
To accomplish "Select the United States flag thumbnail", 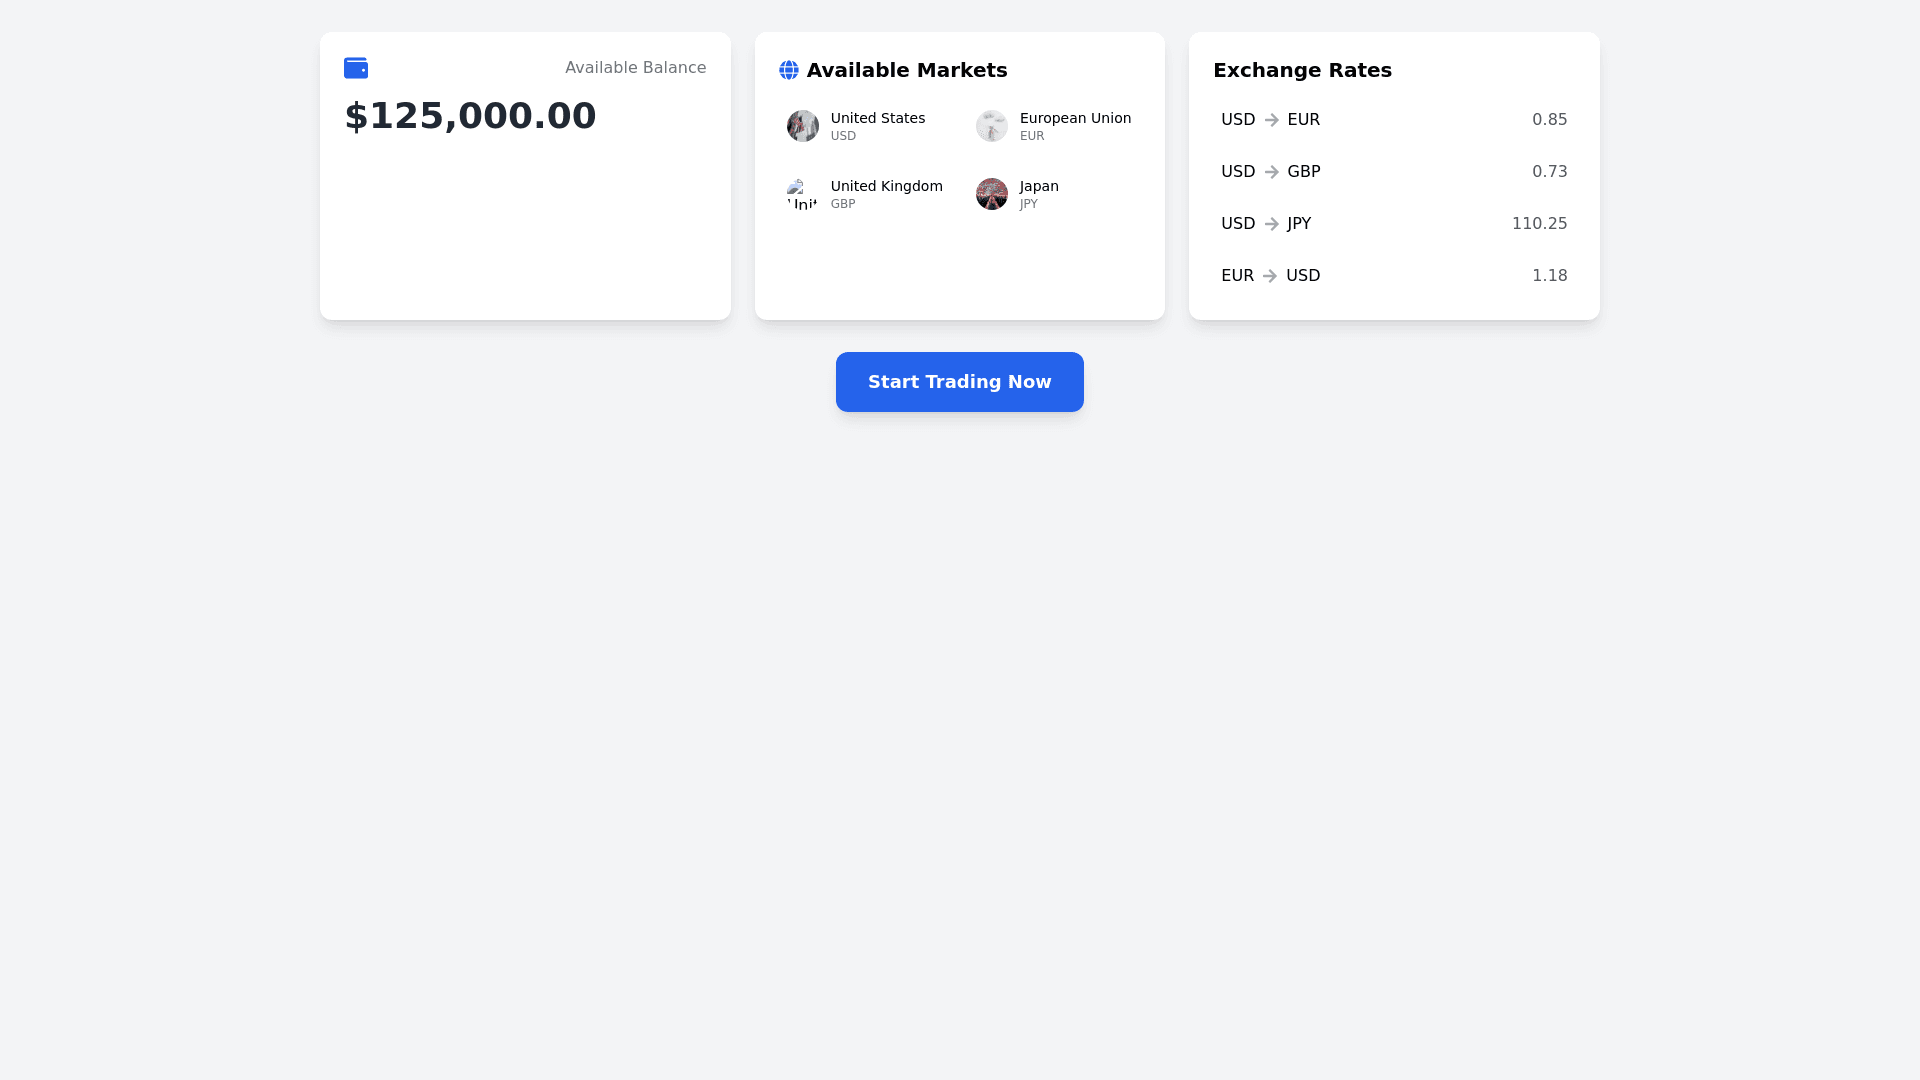I will 803,126.
